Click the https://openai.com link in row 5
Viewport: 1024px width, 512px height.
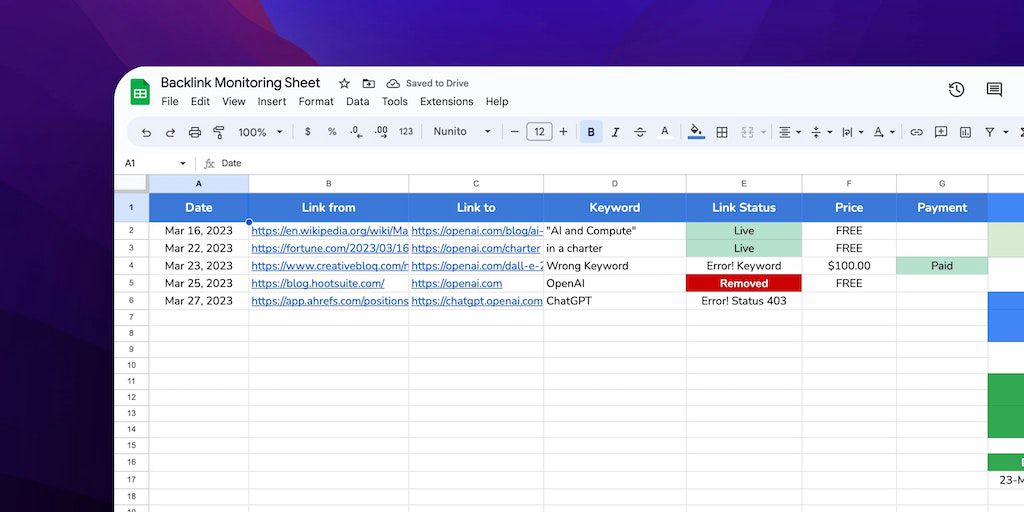(456, 284)
